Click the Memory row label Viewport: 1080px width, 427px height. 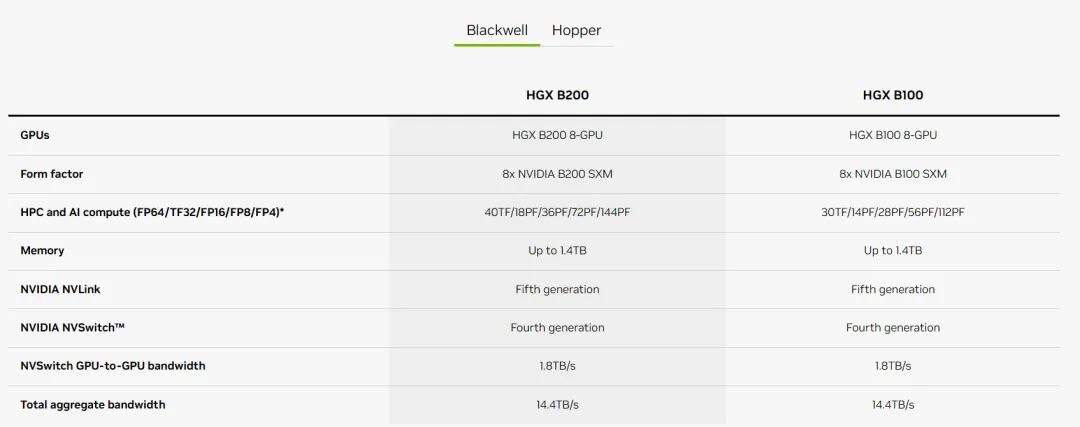click(42, 251)
